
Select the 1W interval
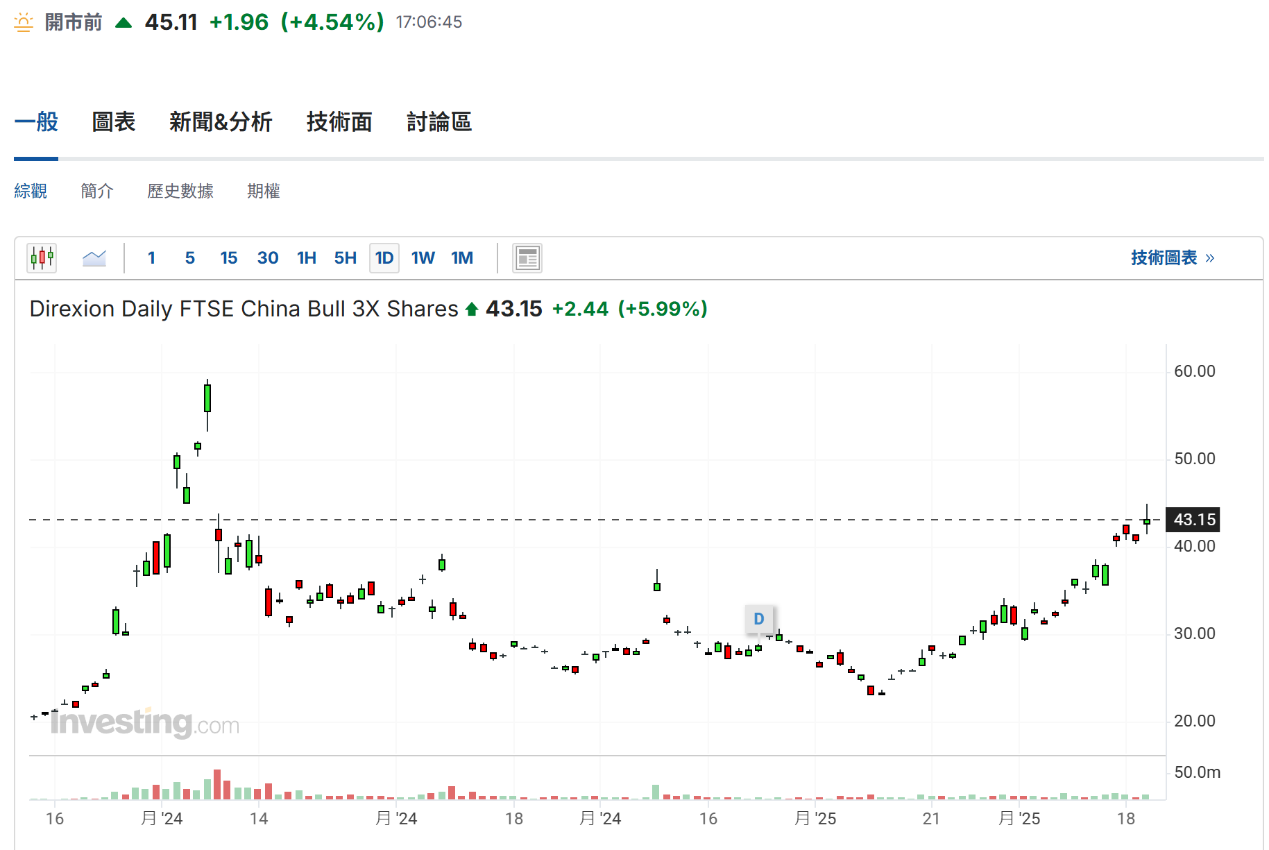(x=423, y=258)
